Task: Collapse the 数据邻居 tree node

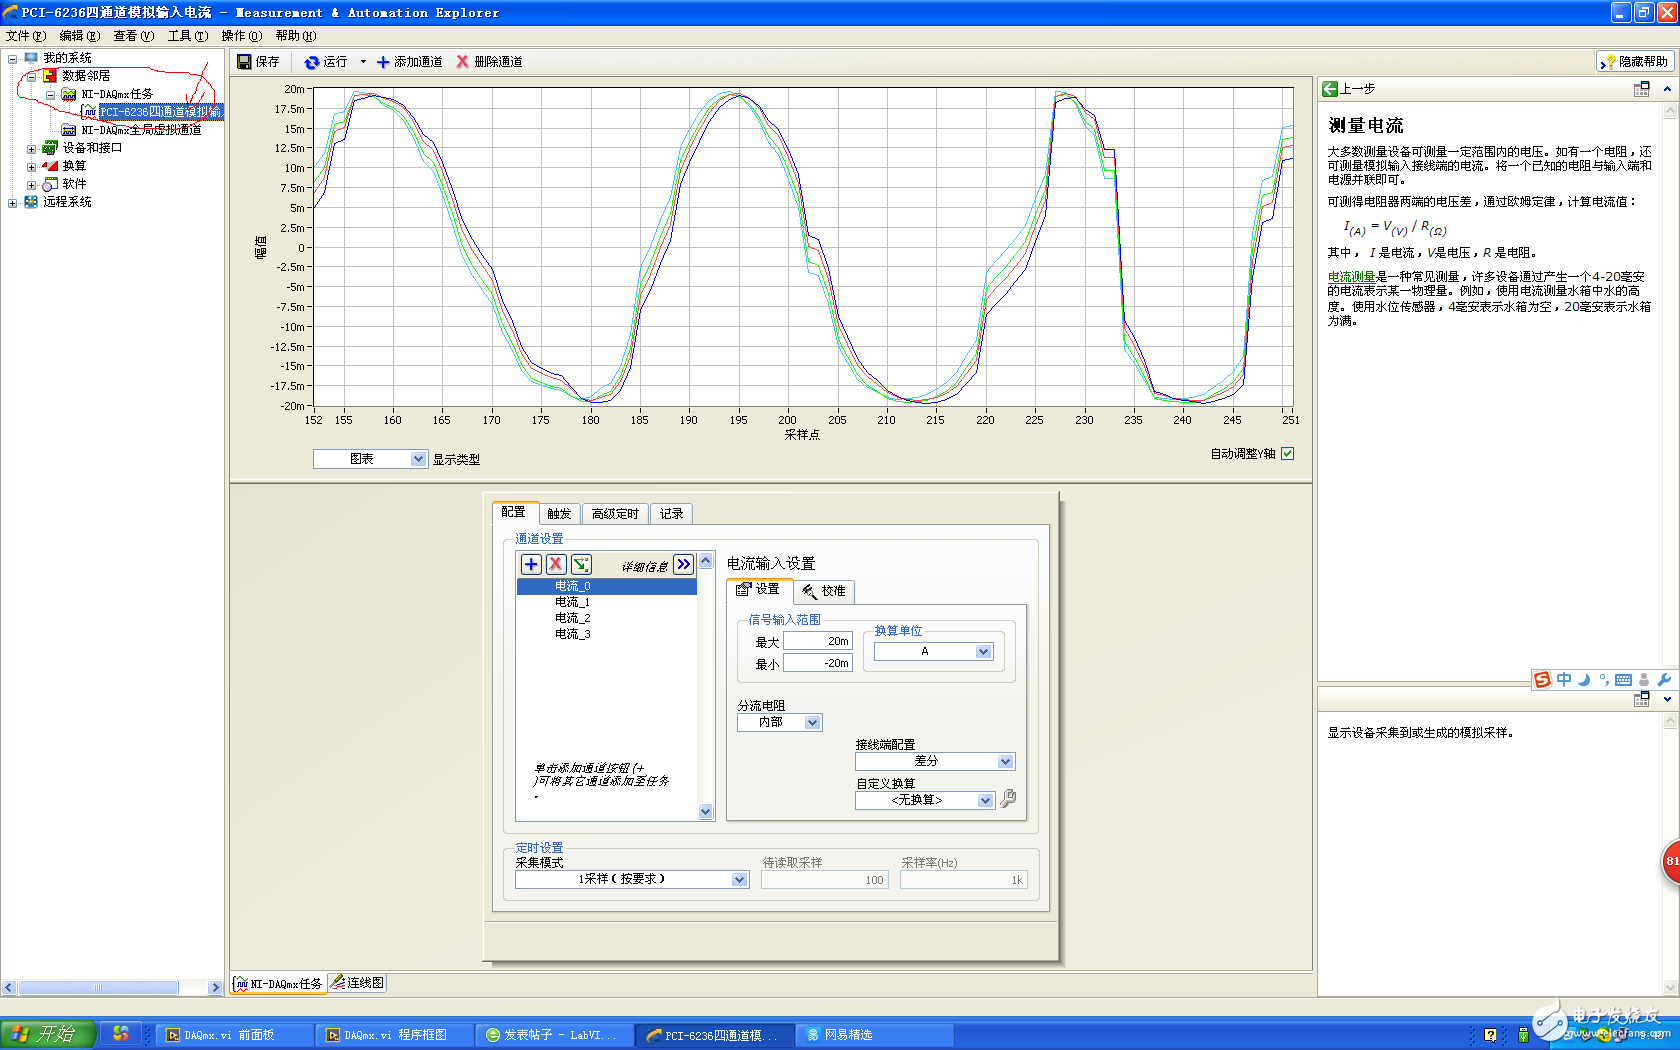Action: [31, 76]
